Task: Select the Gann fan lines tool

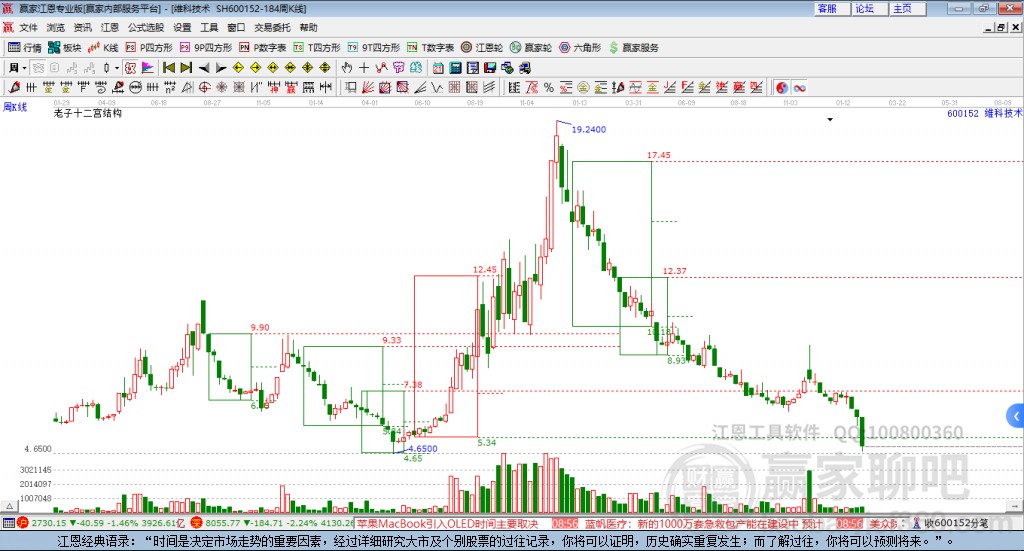Action: 368,87
